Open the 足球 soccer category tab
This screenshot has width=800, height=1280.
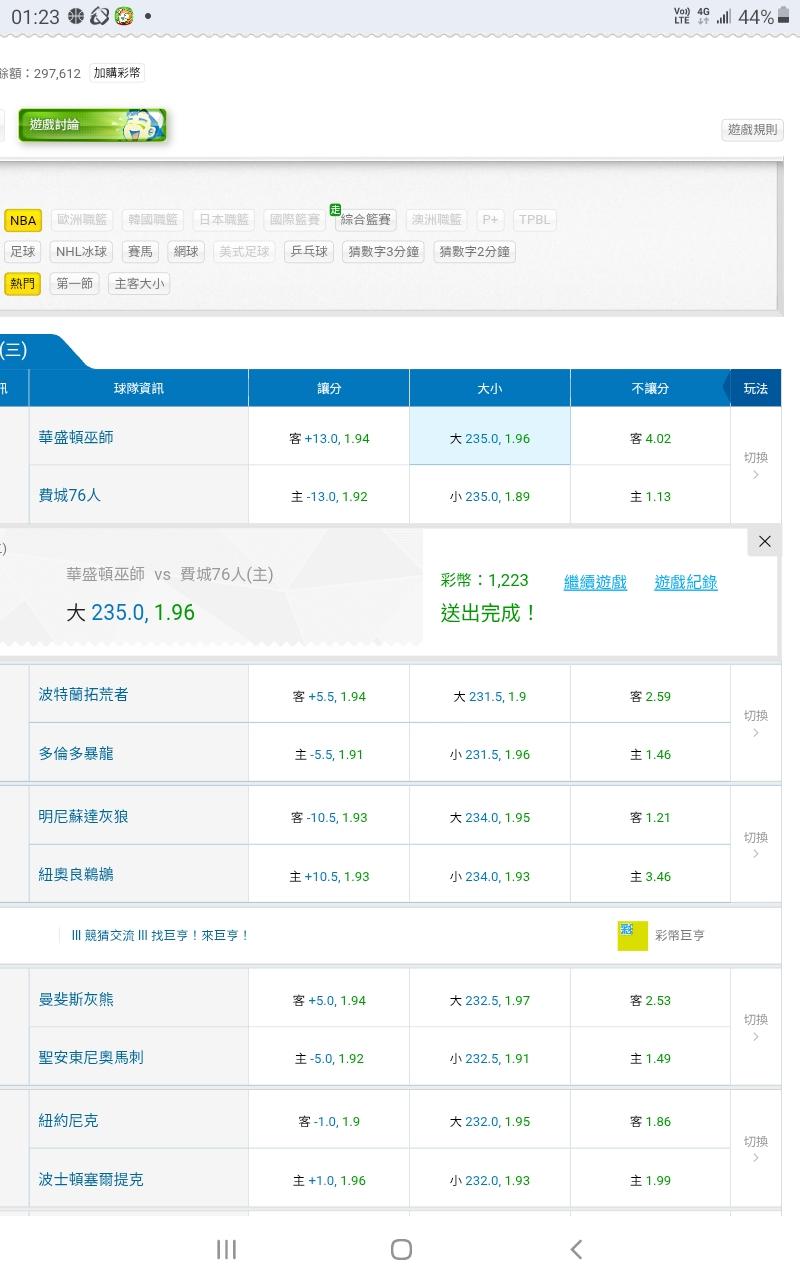[22, 252]
